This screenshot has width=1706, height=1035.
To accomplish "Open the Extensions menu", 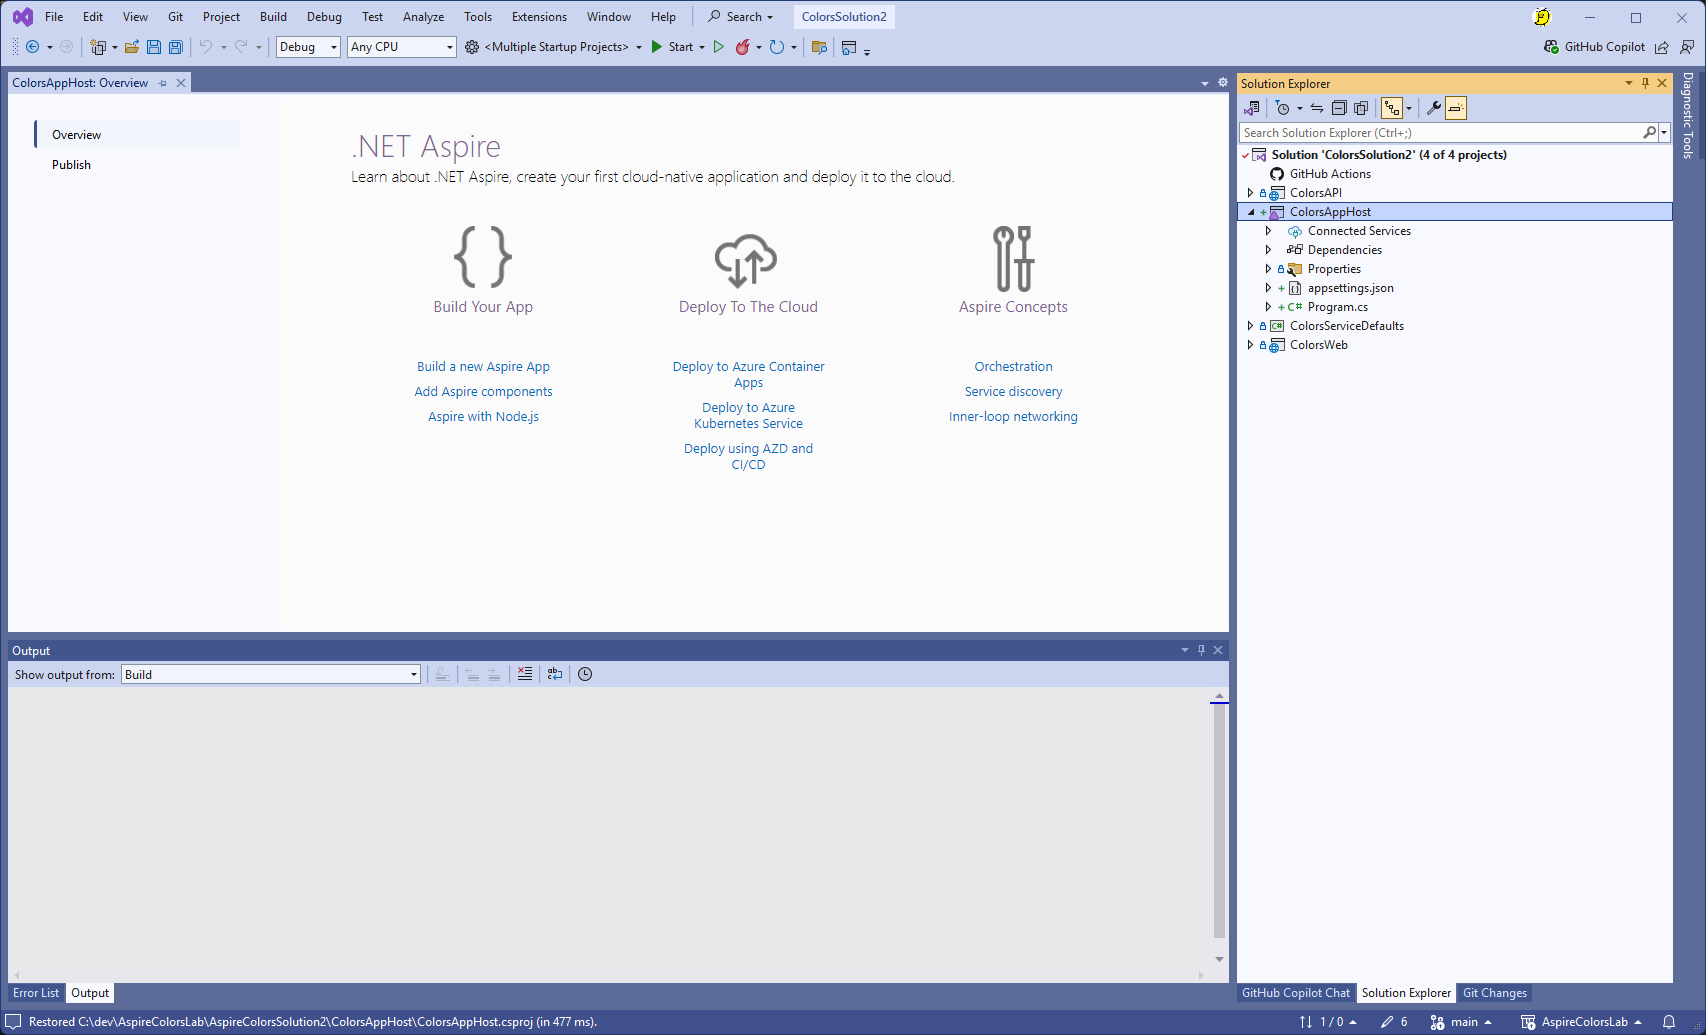I will [x=539, y=17].
